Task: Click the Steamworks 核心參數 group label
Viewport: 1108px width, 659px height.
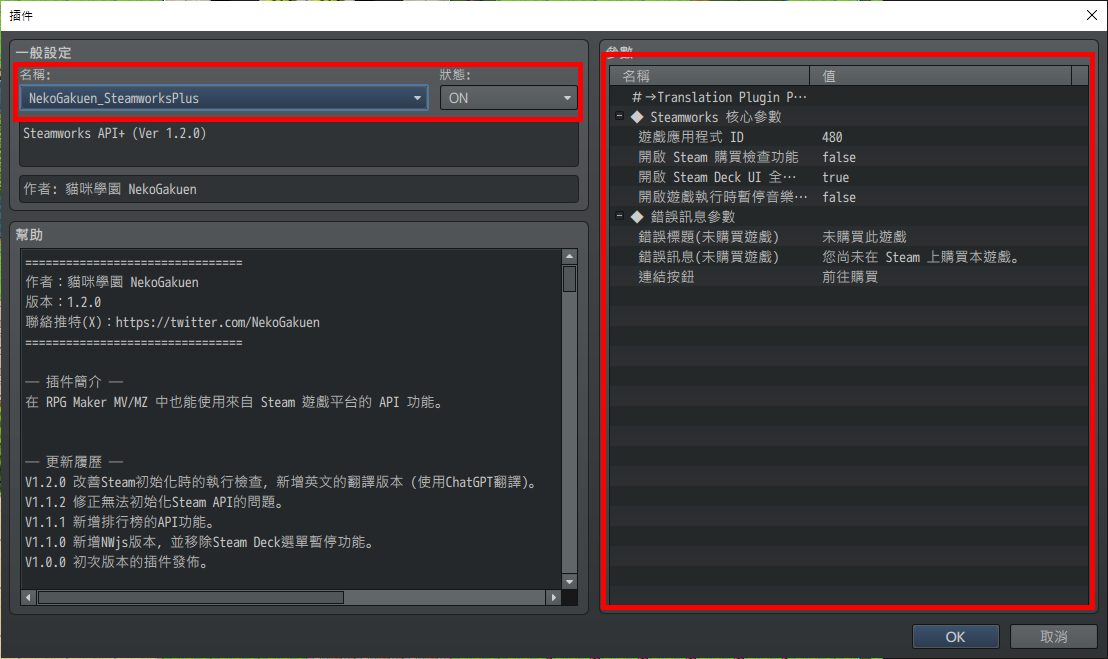Action: (715, 117)
